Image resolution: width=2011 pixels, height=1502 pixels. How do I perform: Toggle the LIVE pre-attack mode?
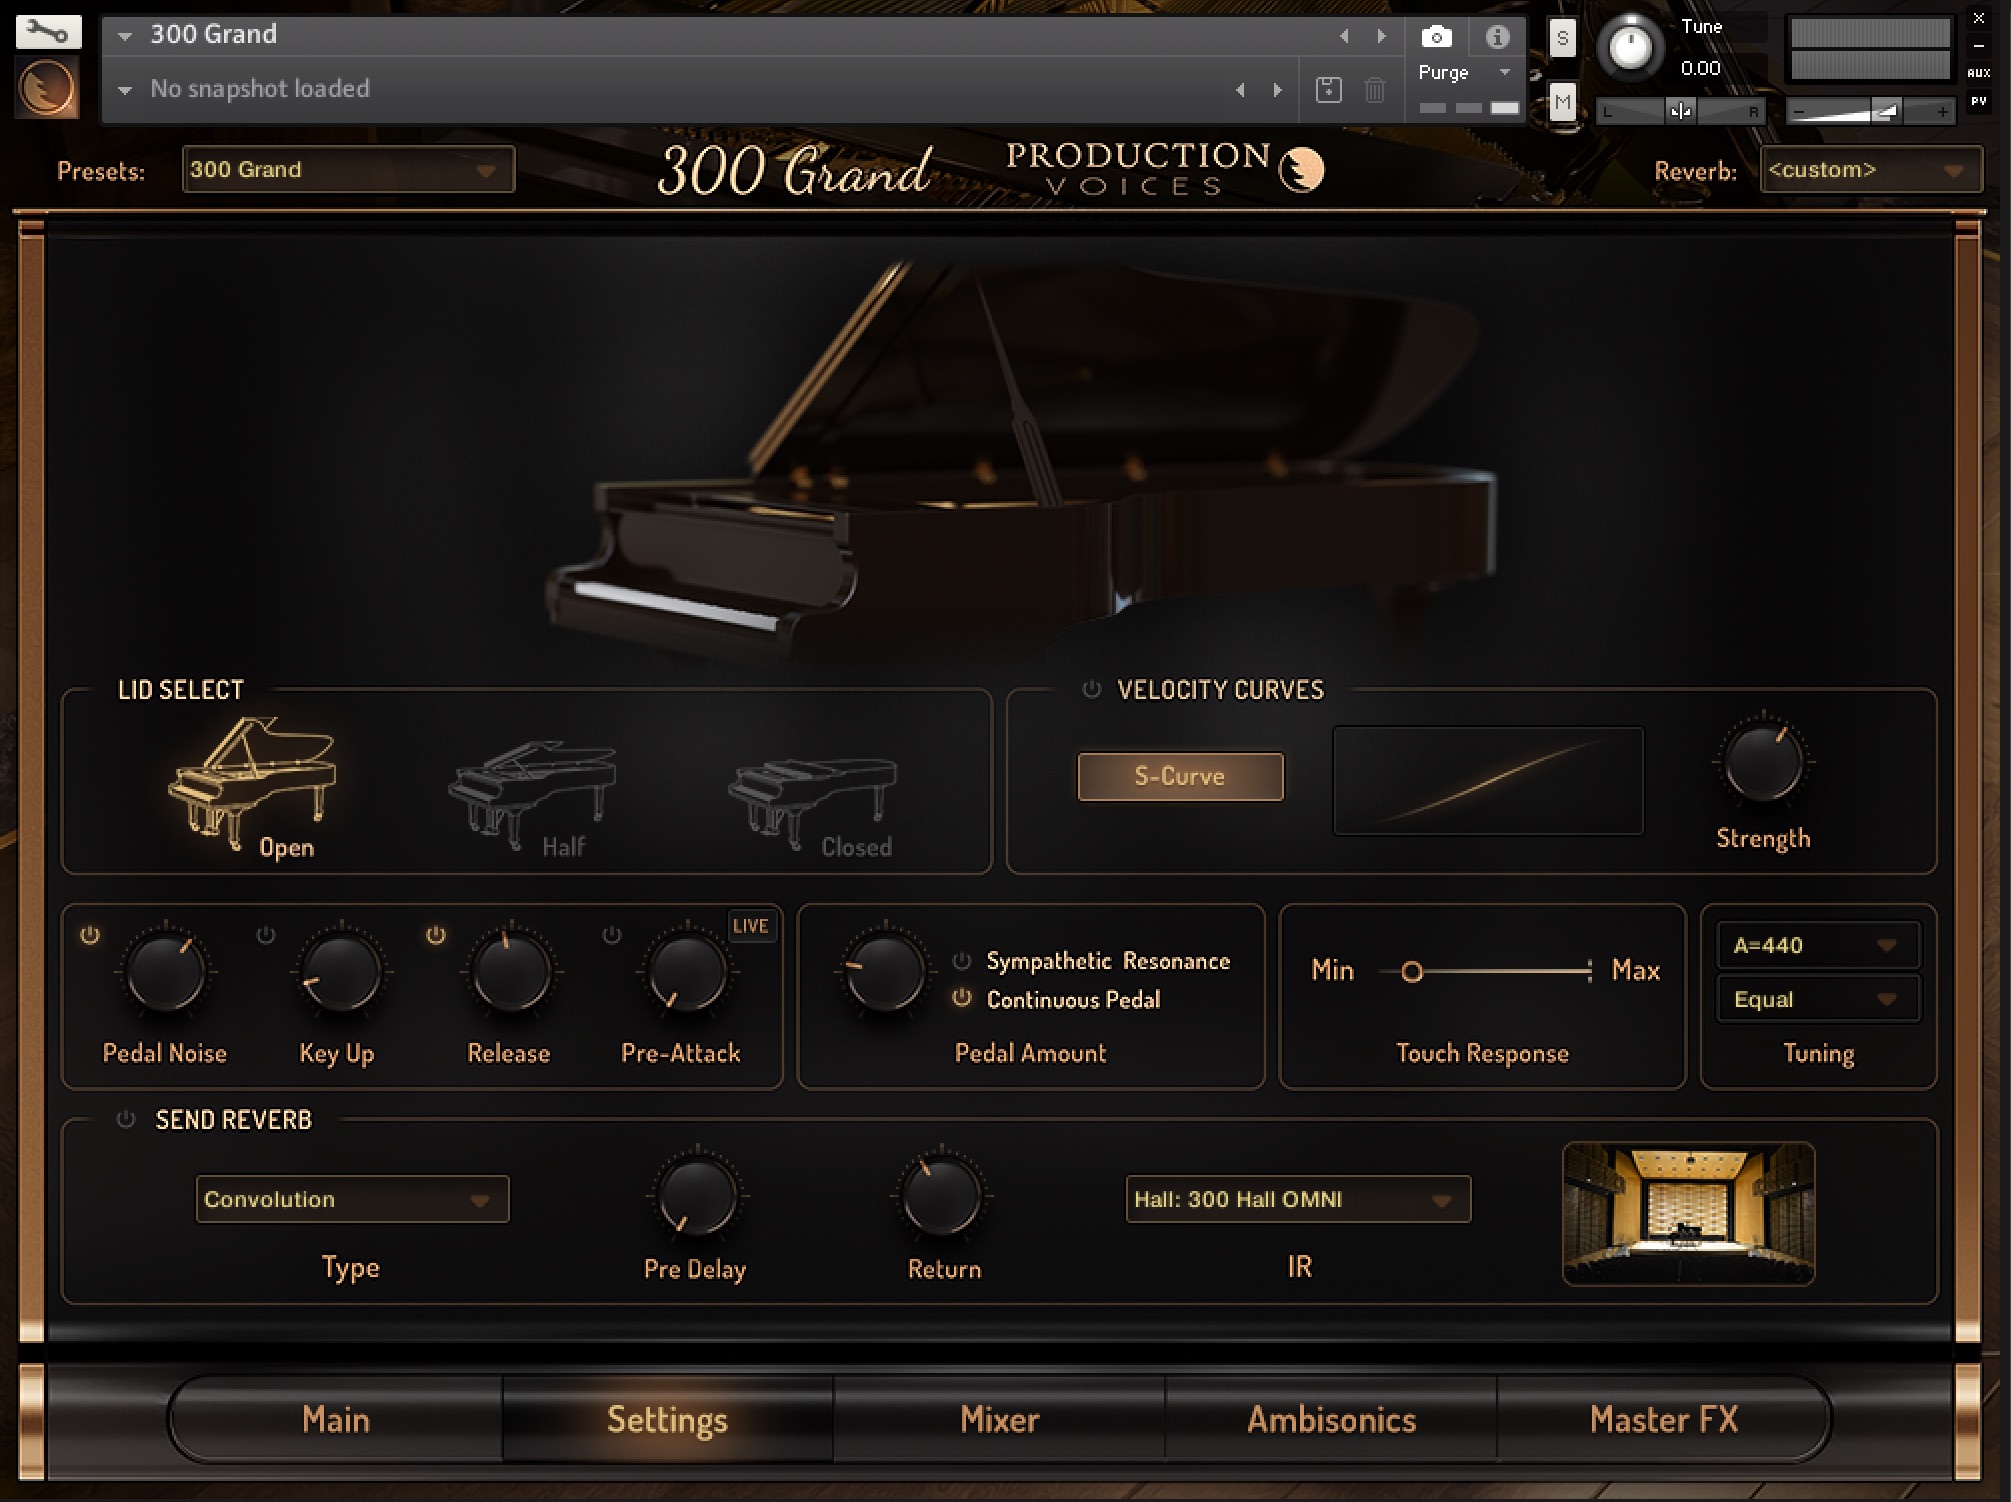[750, 926]
